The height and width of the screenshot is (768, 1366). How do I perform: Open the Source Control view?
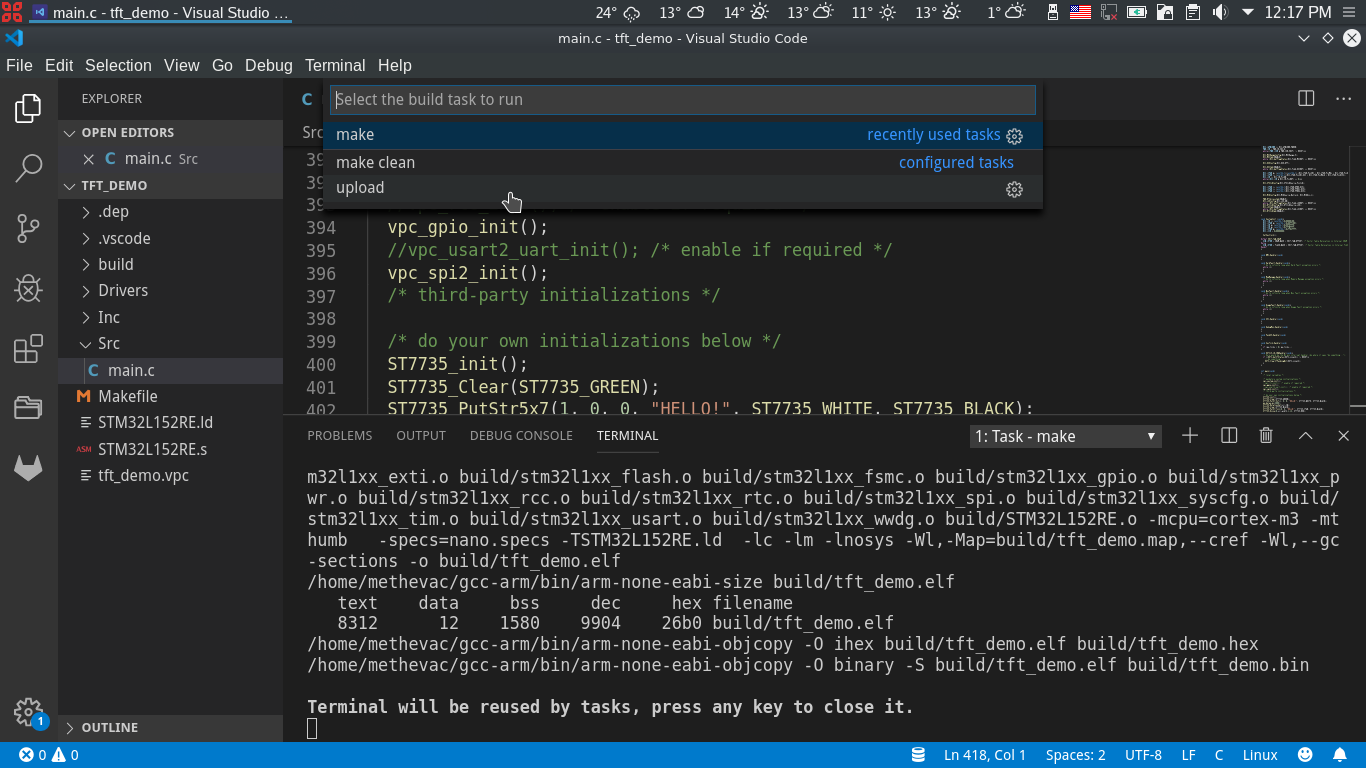point(28,228)
